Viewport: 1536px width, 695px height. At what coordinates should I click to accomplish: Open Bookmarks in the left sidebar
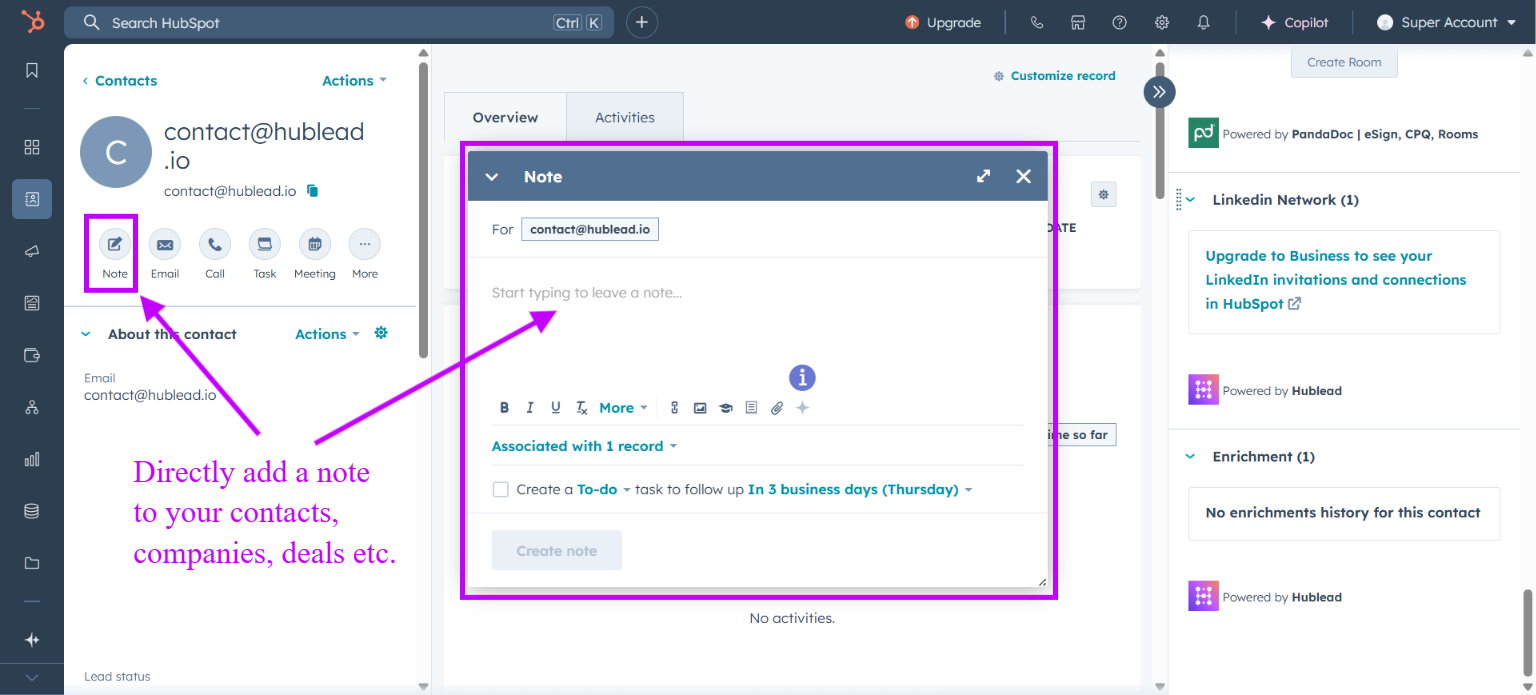pyautogui.click(x=32, y=70)
